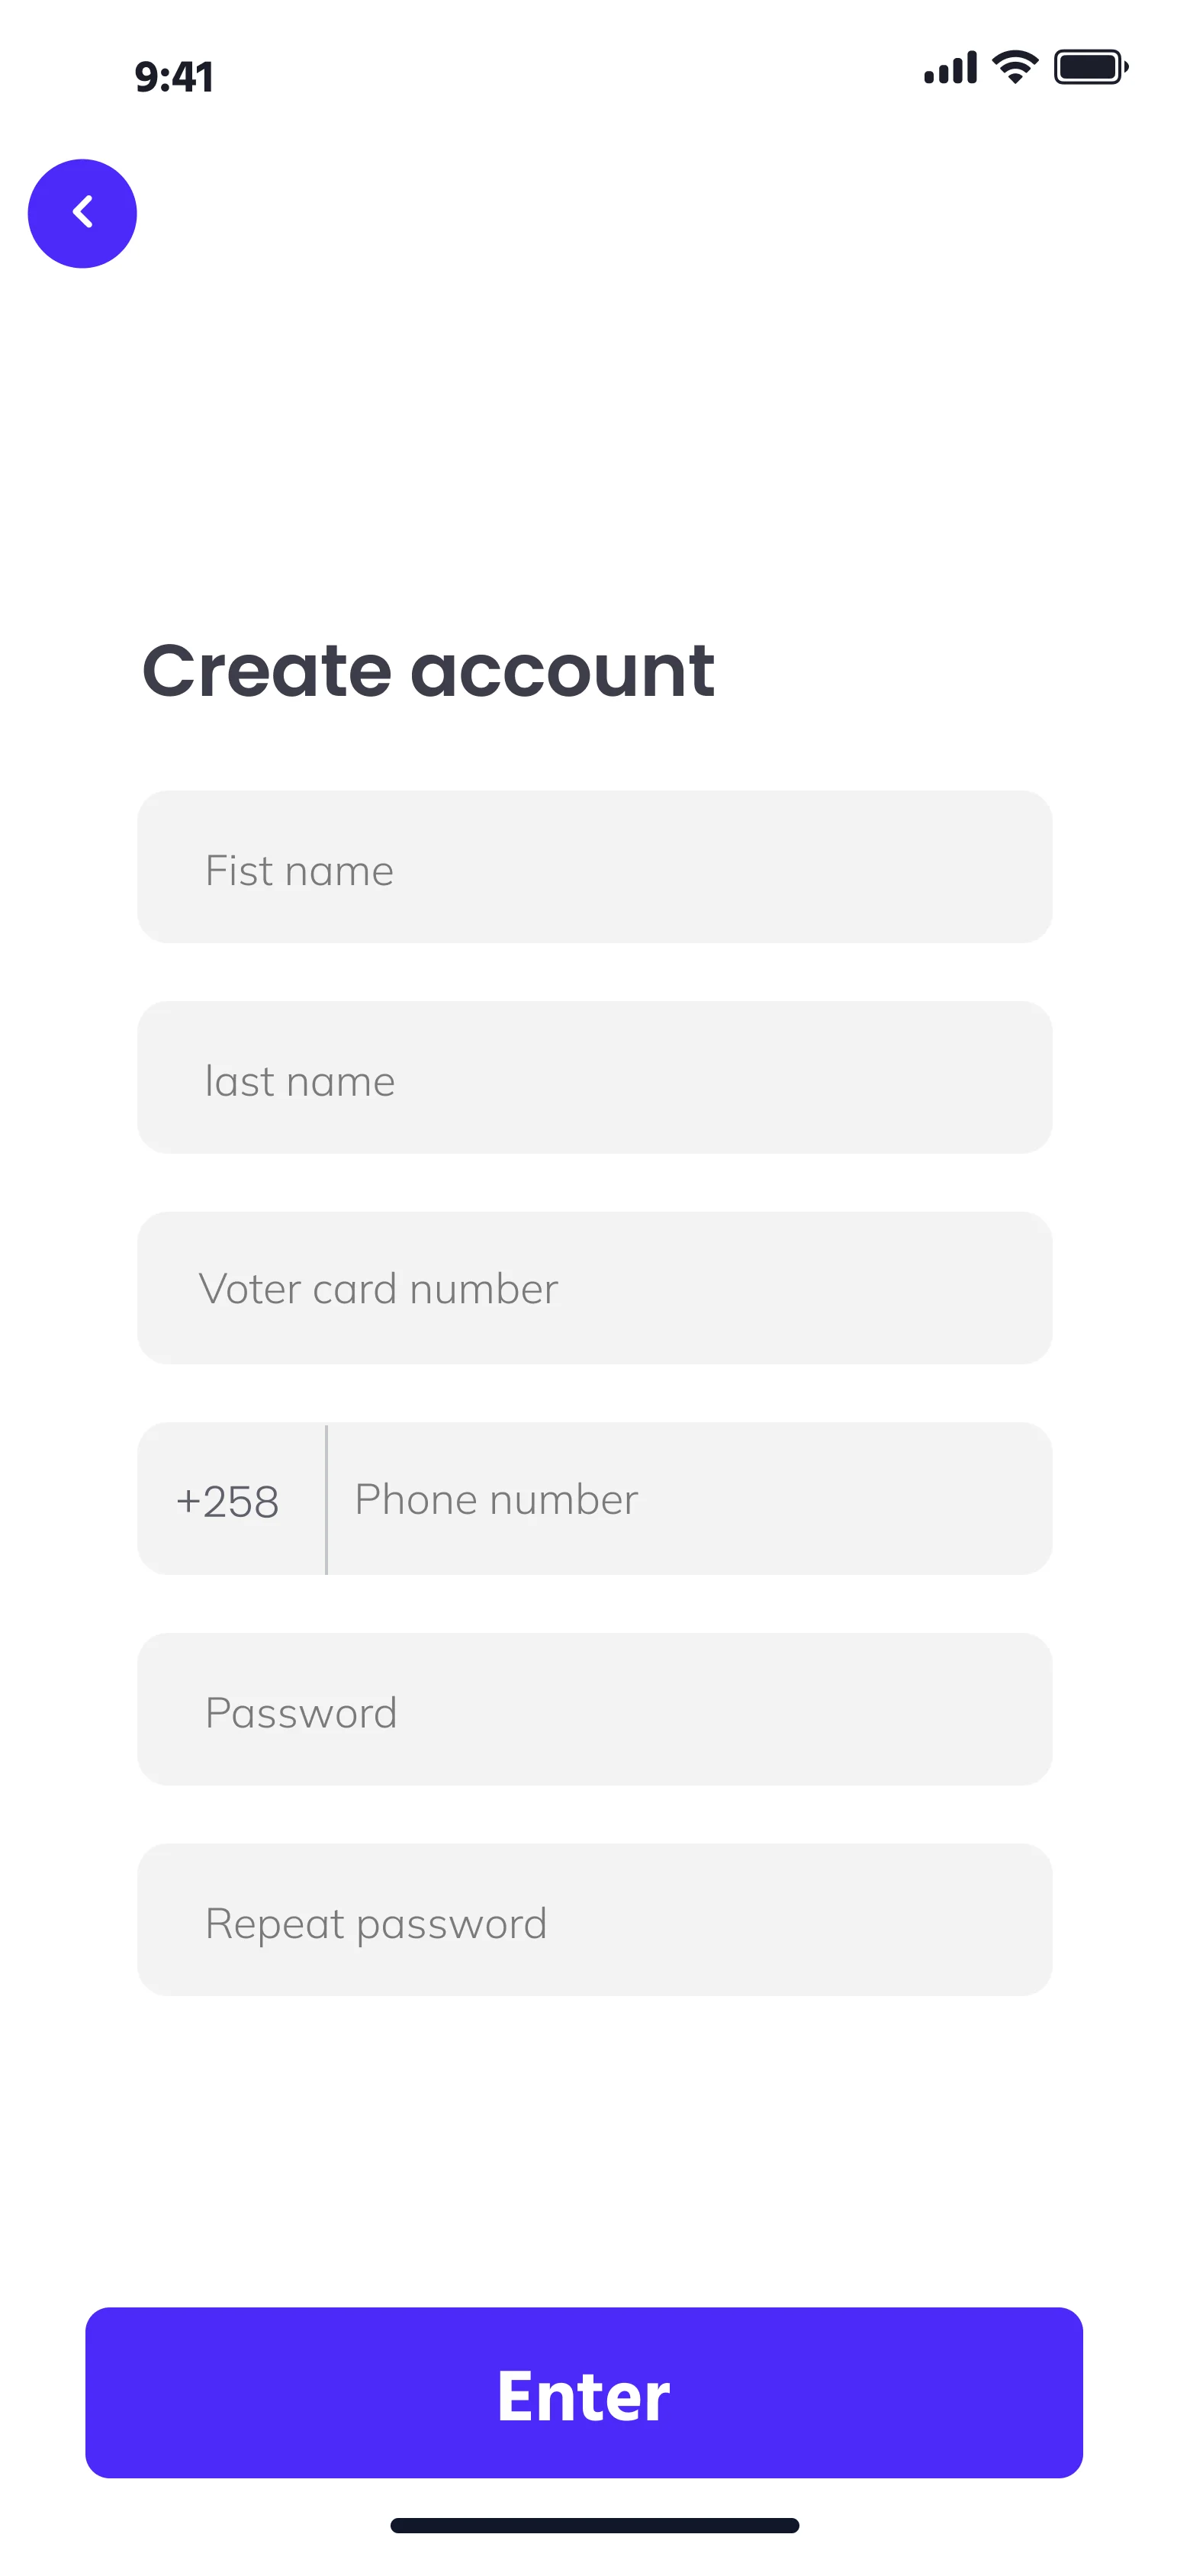Click the word Create in the heading
Viewport: 1190px width, 2576px height.
click(x=266, y=670)
